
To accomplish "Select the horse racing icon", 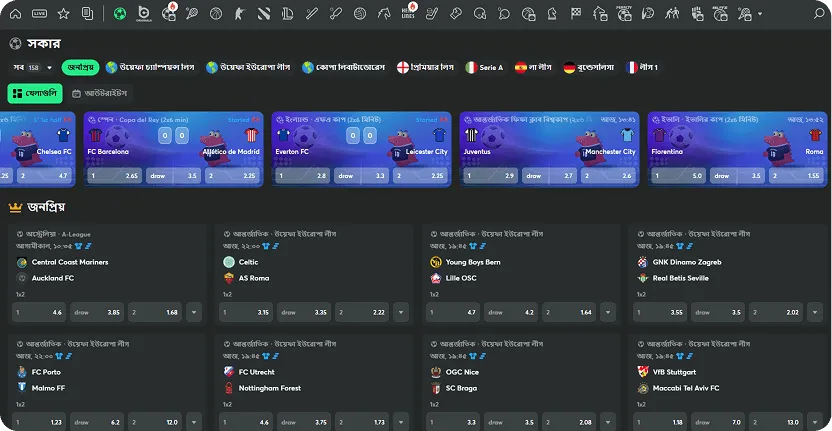I will click(384, 14).
